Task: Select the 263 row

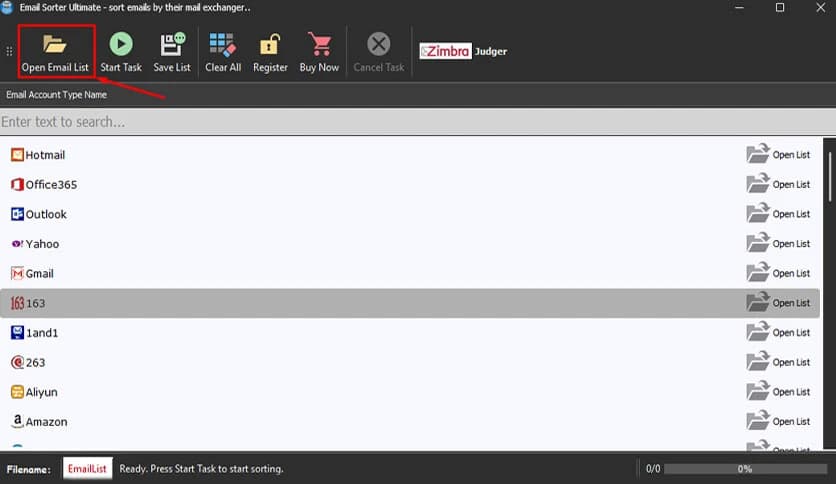Action: click(409, 362)
